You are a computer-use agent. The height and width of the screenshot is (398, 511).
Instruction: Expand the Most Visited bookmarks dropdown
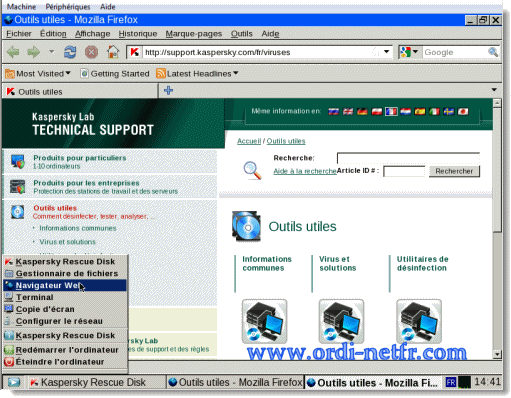(x=38, y=73)
